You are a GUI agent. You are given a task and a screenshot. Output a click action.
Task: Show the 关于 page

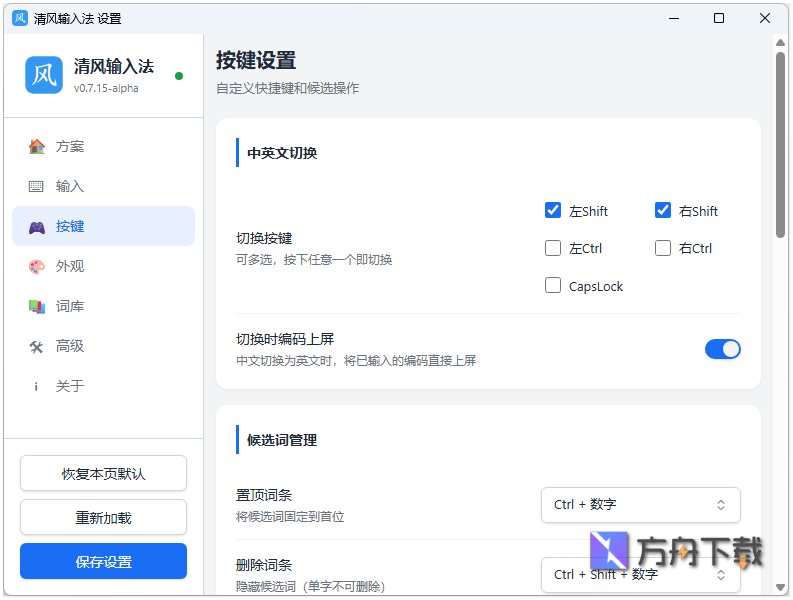click(103, 387)
